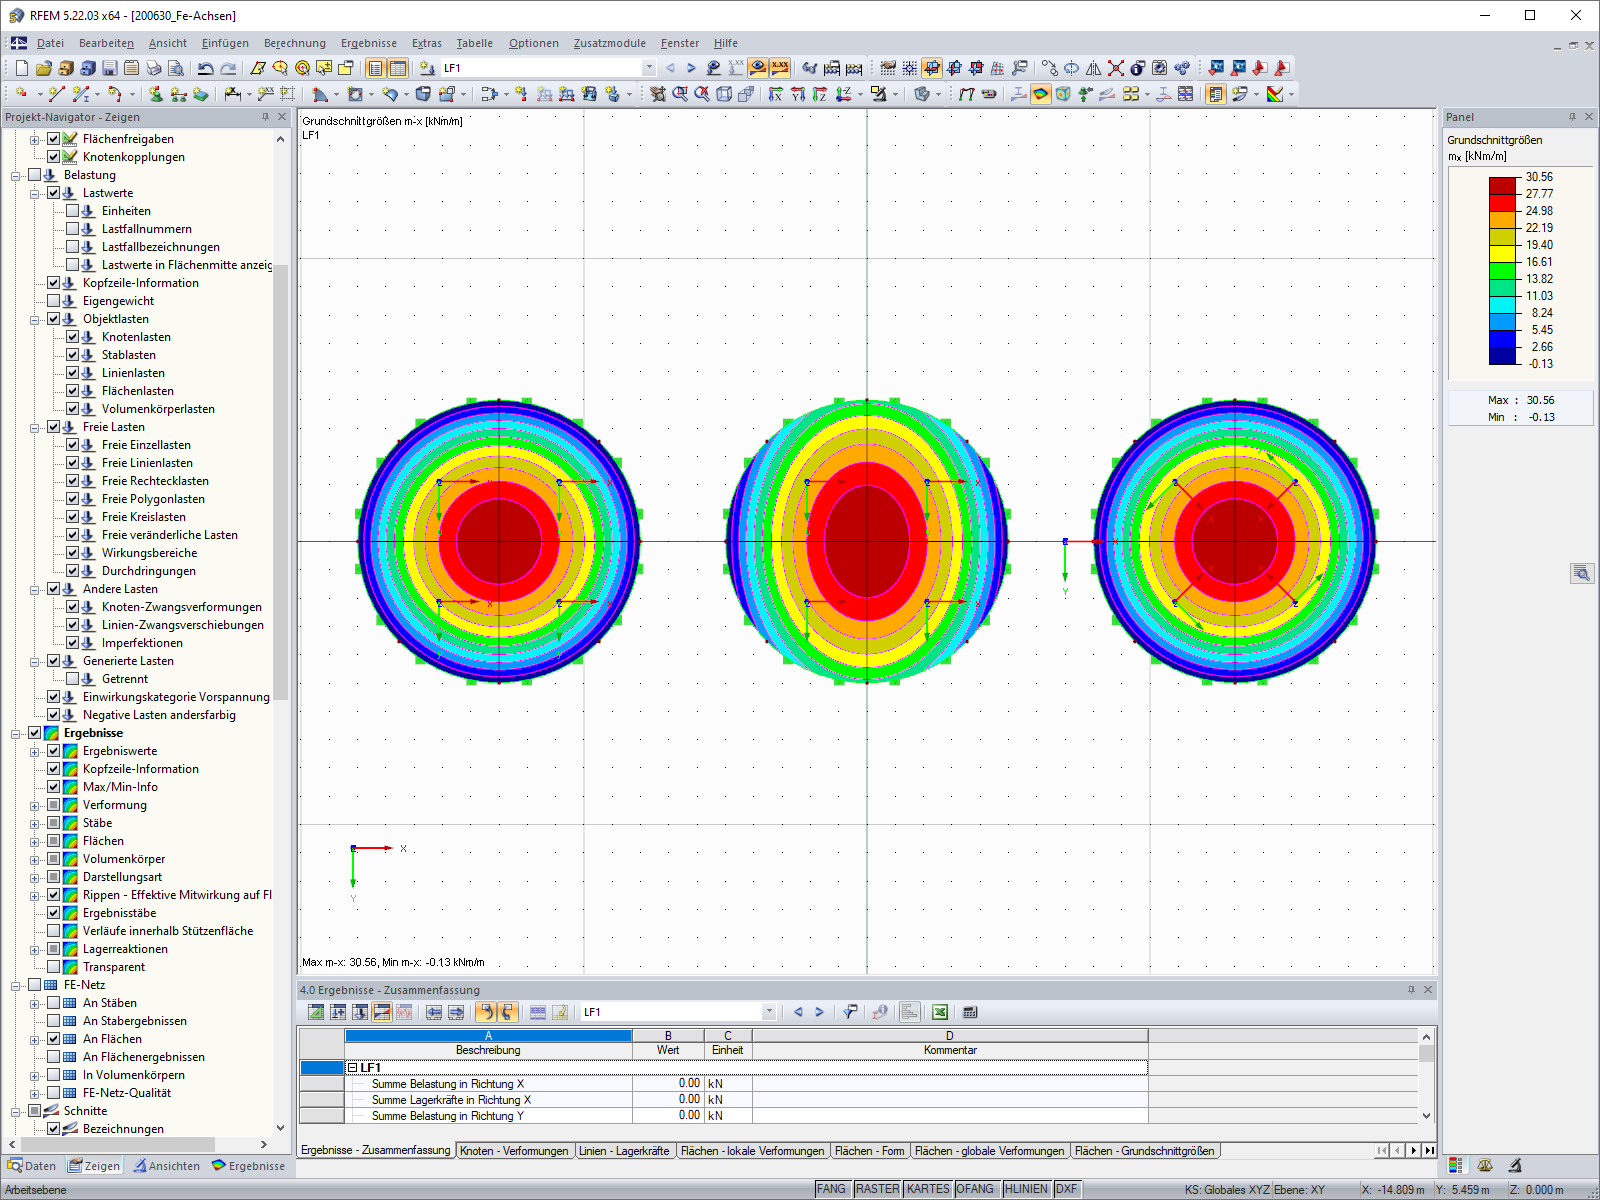Click the Summe Belastung in Richtung X row
The height and width of the screenshot is (1200, 1600).
pyautogui.click(x=746, y=1084)
